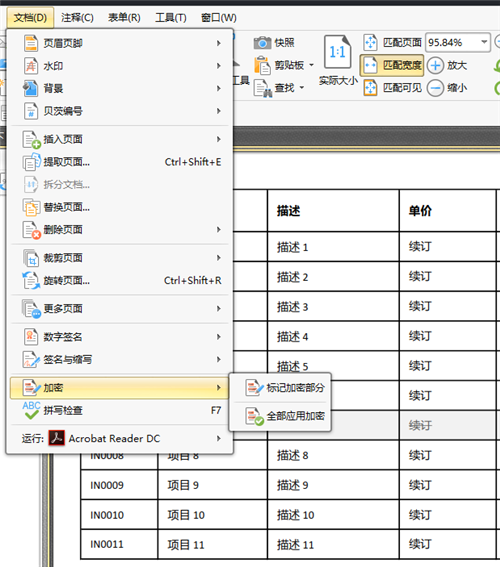Image resolution: width=500 pixels, height=567 pixels.
Task: Expand the 删除页面 submenu arrow
Action: [x=219, y=230]
